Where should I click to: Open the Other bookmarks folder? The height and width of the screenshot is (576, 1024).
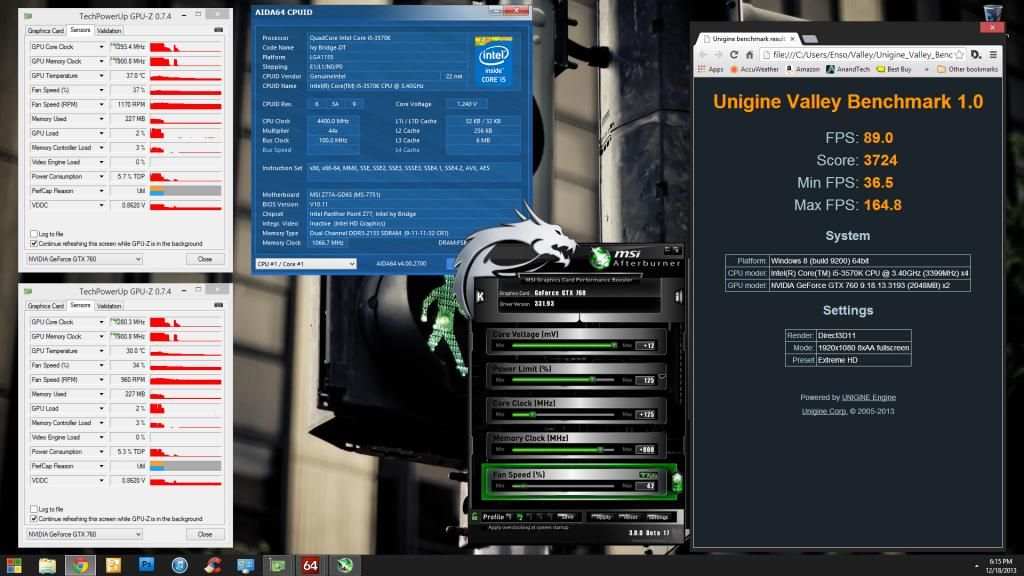[967, 69]
